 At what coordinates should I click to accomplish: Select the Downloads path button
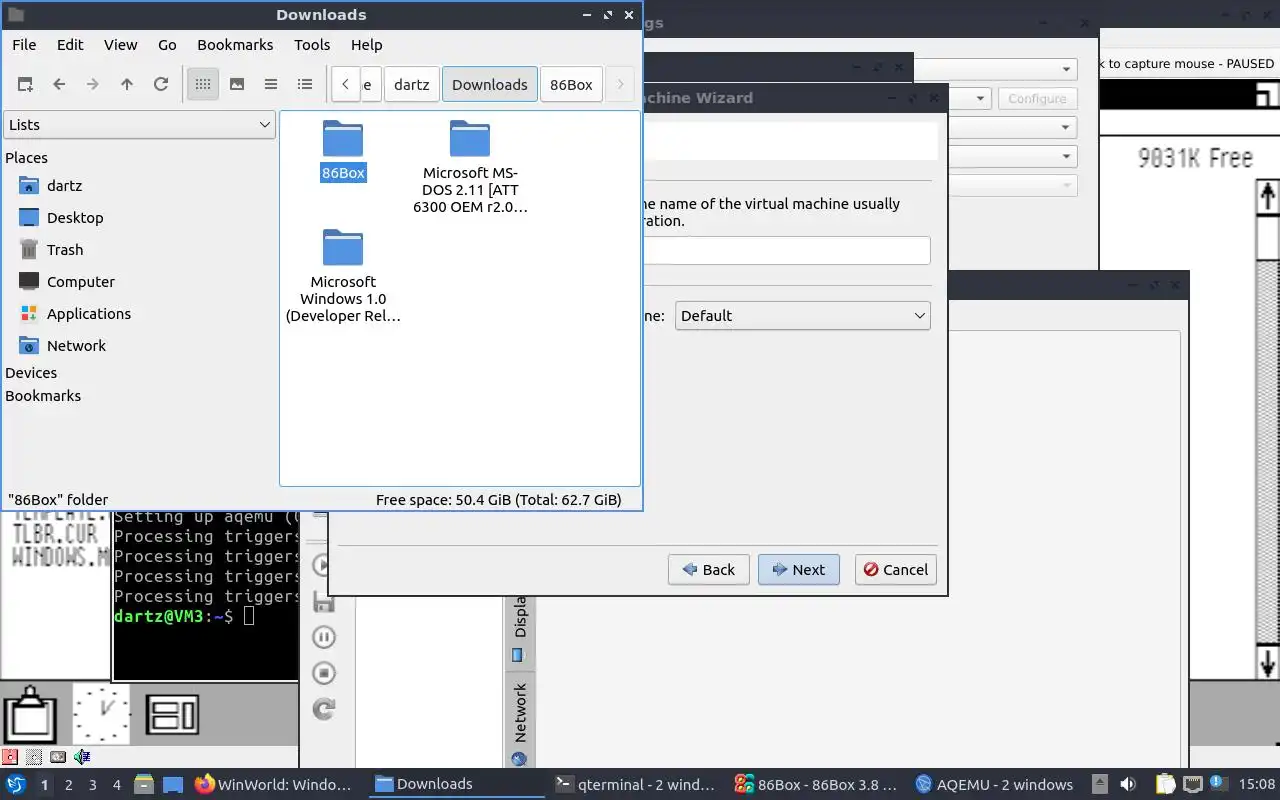(x=489, y=85)
